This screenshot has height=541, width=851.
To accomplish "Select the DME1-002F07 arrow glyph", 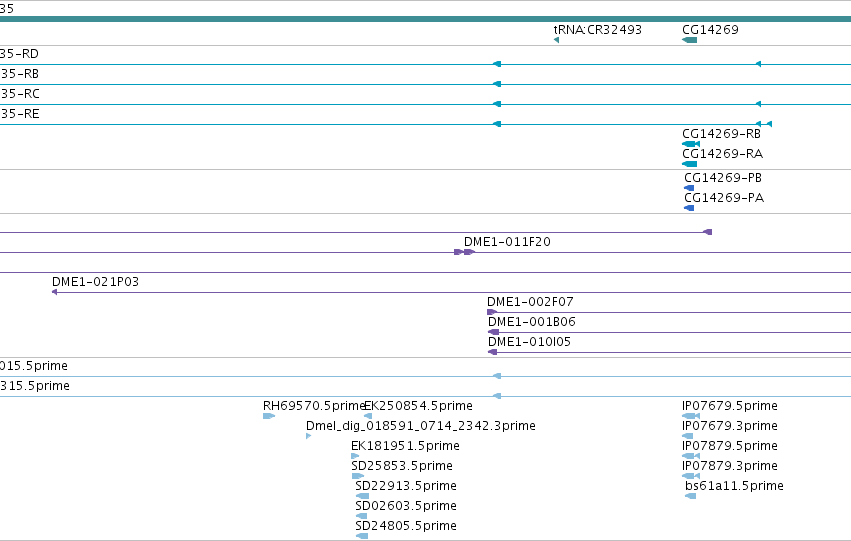I will pyautogui.click(x=492, y=312).
